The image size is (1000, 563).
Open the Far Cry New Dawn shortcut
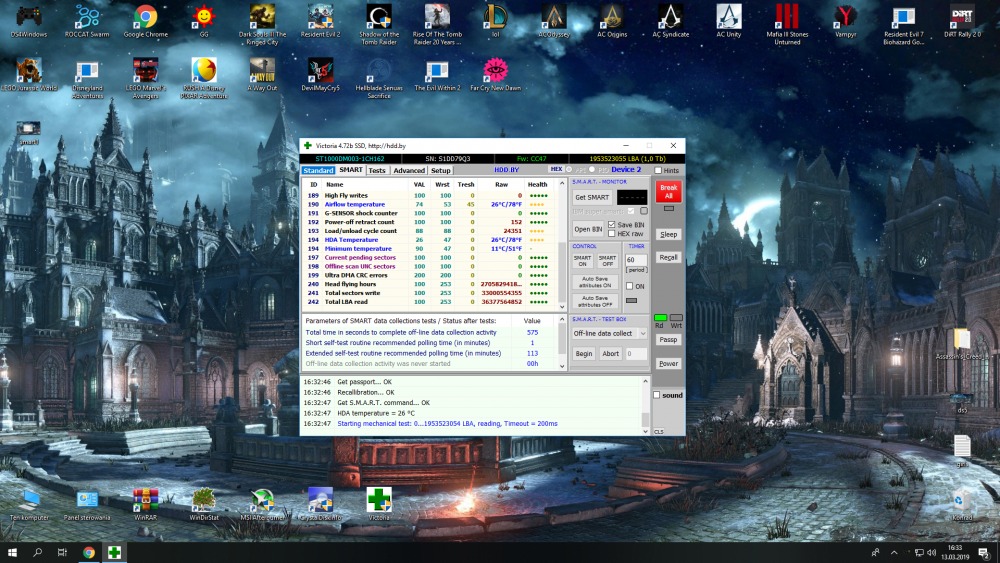pos(495,70)
